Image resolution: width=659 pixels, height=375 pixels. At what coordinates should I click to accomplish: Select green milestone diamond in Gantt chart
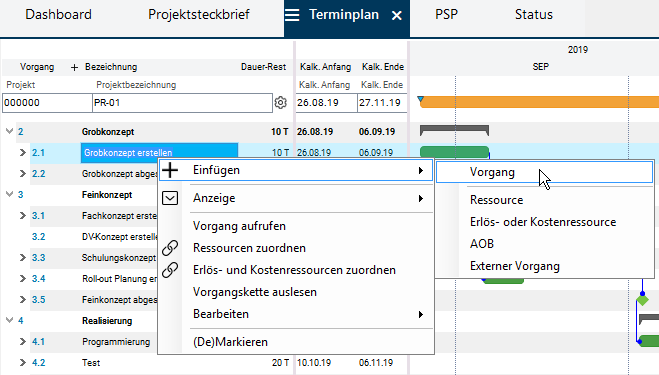642,300
